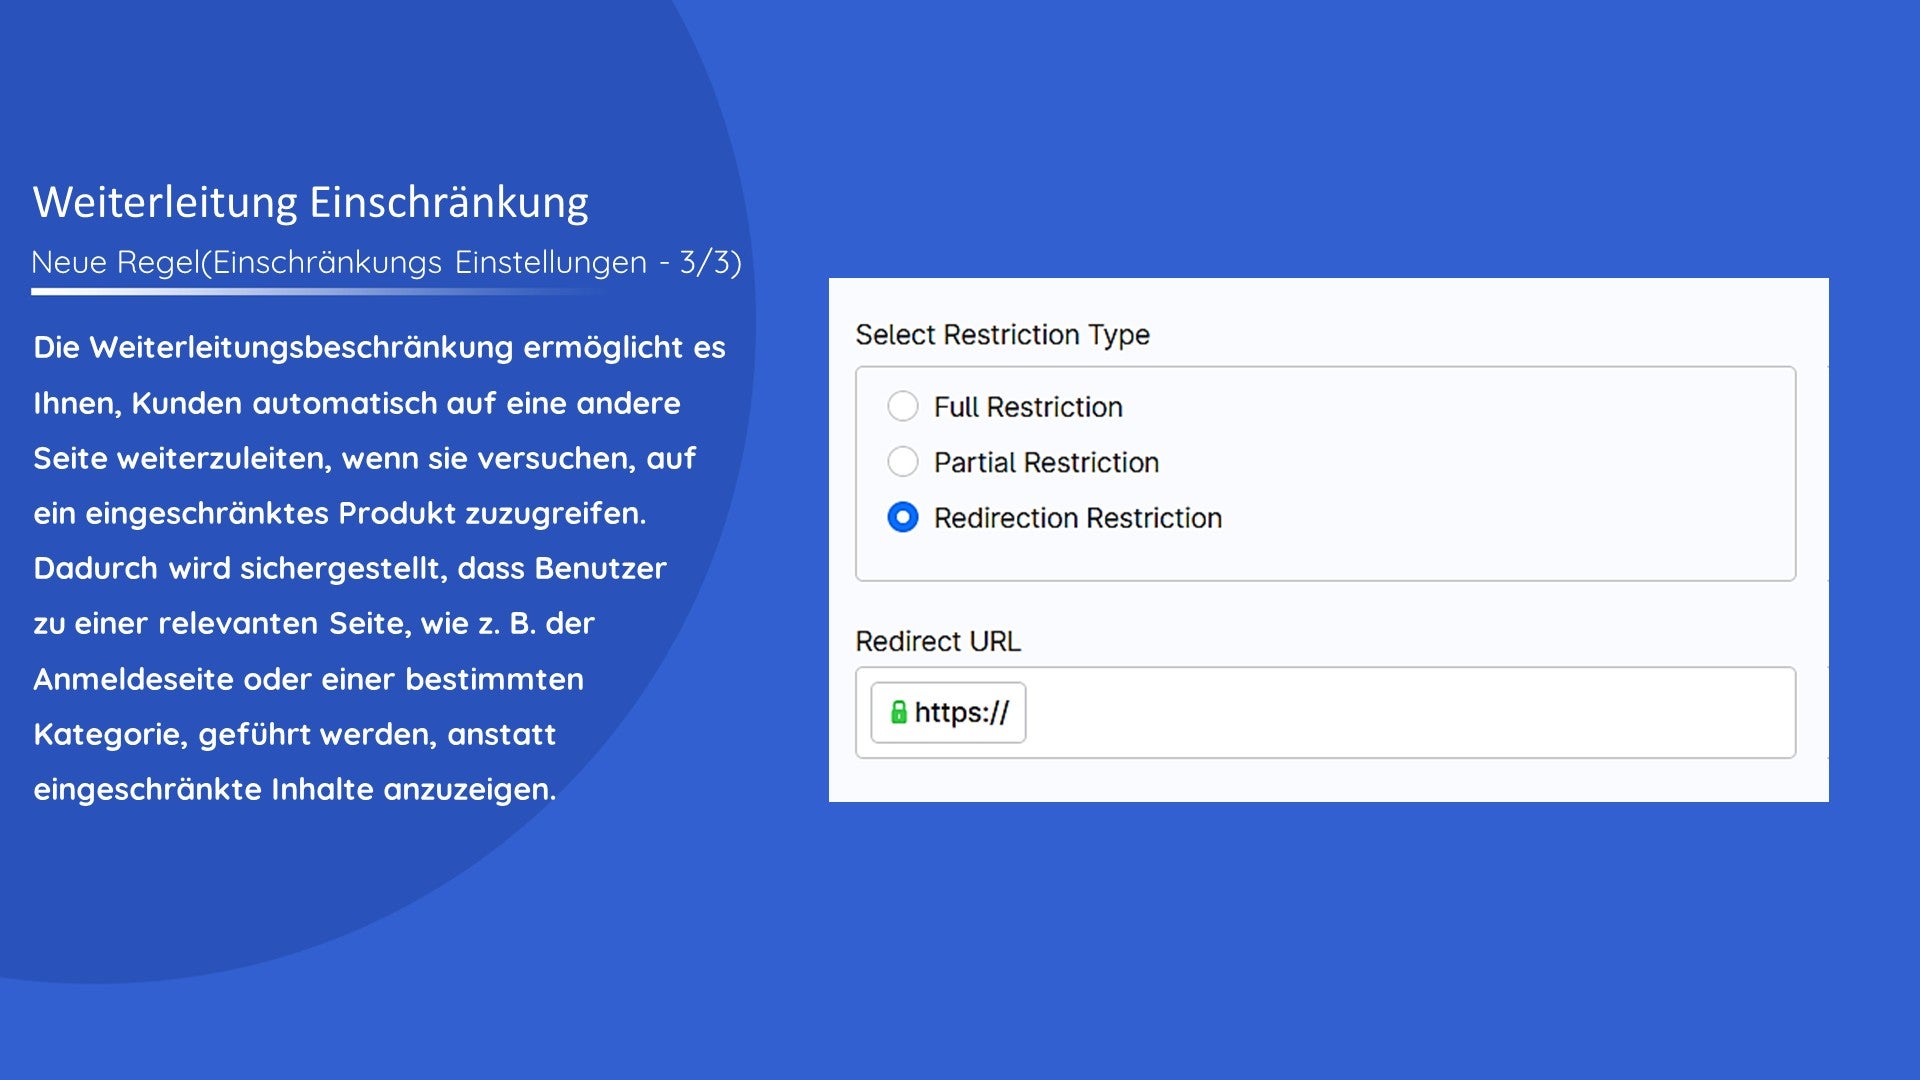Click the green lock icon
This screenshot has width=1920, height=1080.
click(898, 712)
